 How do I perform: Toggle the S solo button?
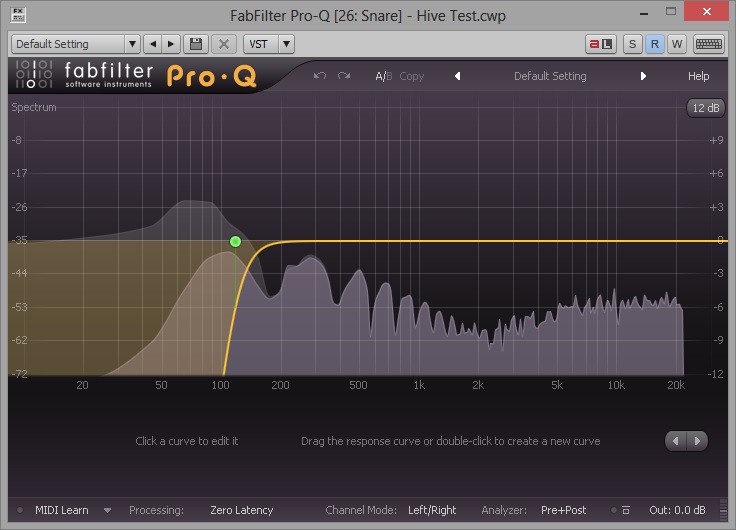pyautogui.click(x=632, y=44)
